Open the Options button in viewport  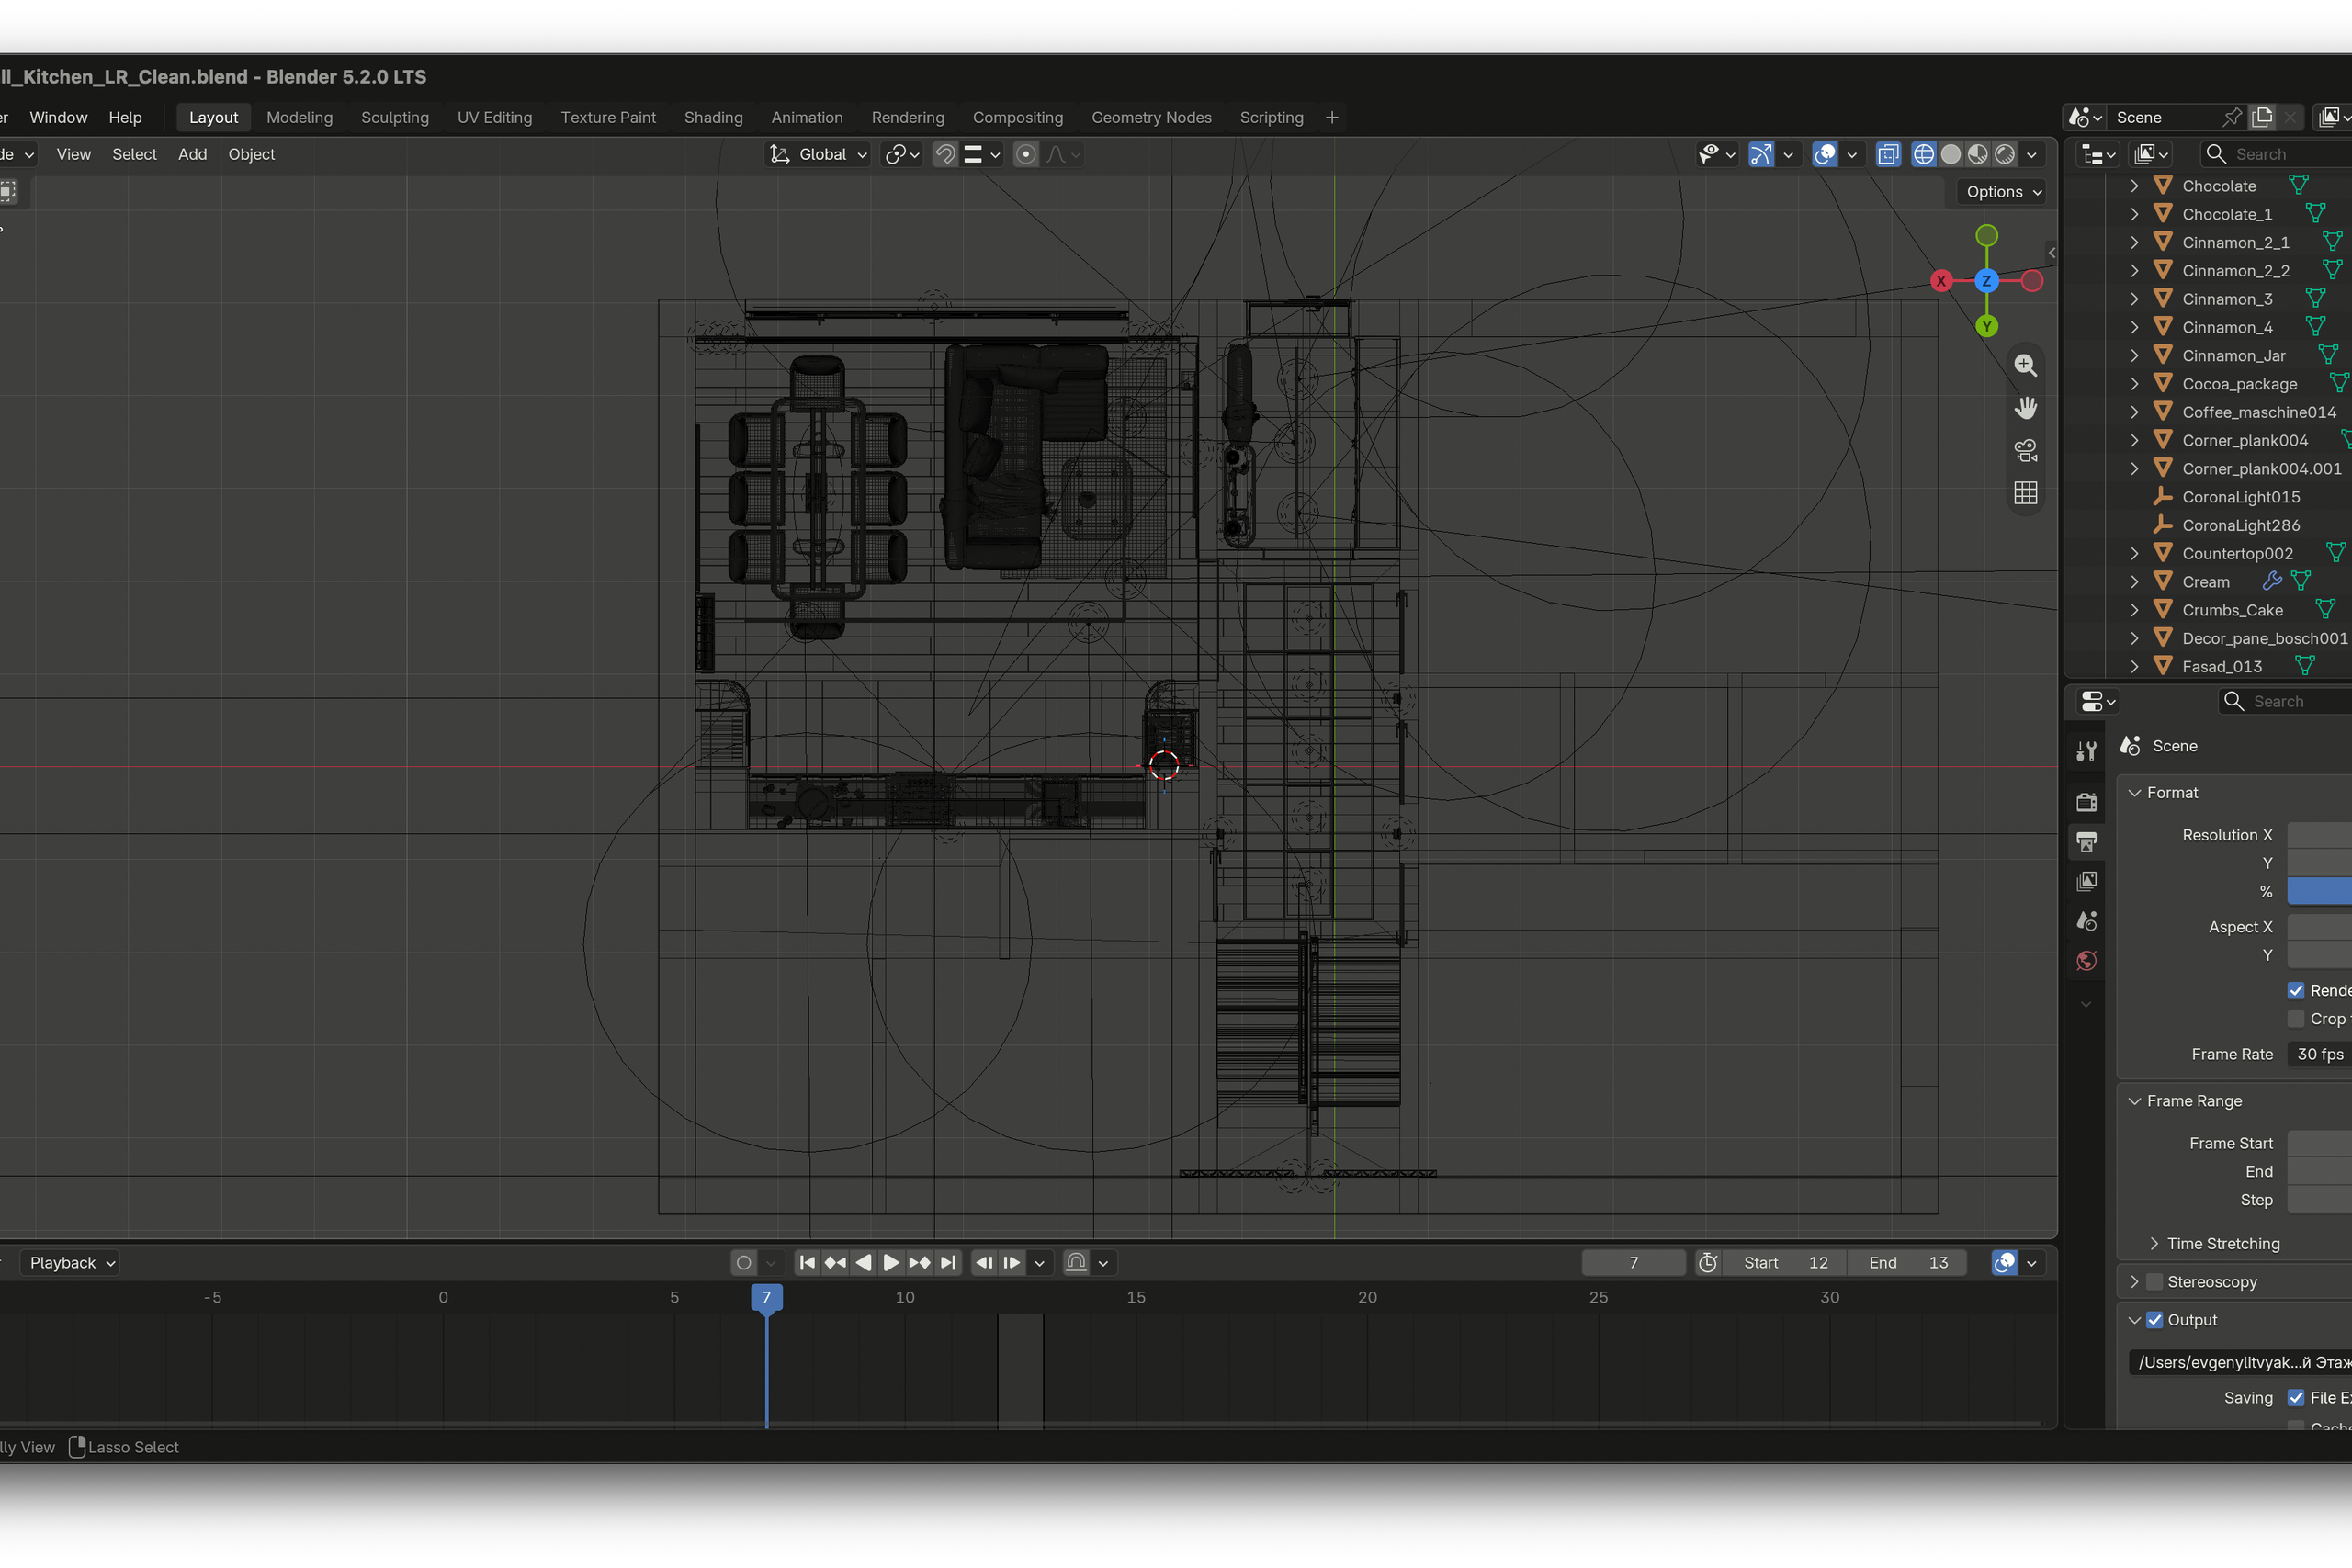click(x=2002, y=192)
